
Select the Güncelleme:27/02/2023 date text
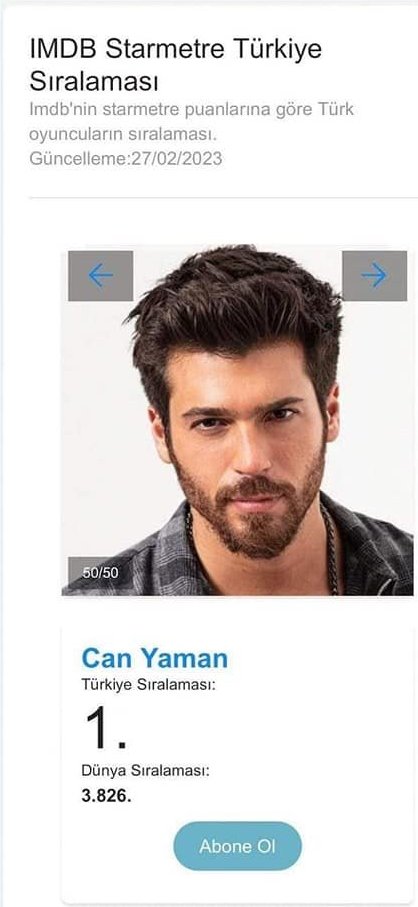pos(125,158)
